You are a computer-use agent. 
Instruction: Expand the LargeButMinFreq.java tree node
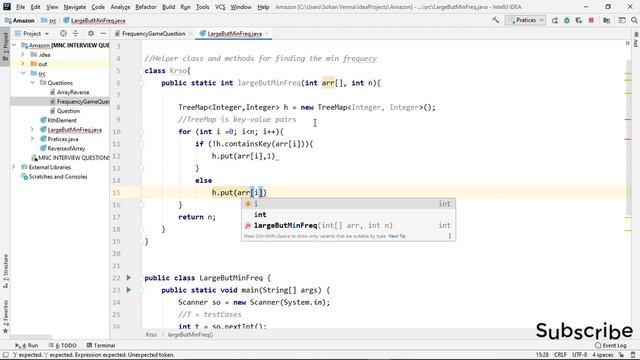pyautogui.click(x=33, y=130)
